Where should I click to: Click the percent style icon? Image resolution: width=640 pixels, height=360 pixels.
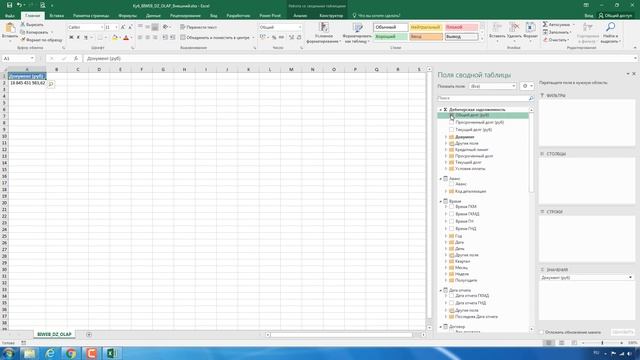pyautogui.click(x=274, y=38)
